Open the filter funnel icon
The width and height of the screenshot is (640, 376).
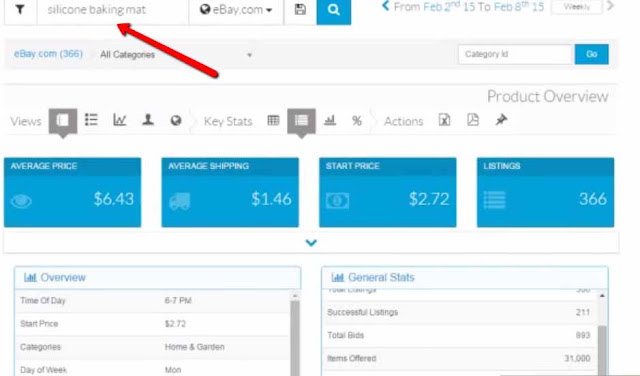[20, 10]
